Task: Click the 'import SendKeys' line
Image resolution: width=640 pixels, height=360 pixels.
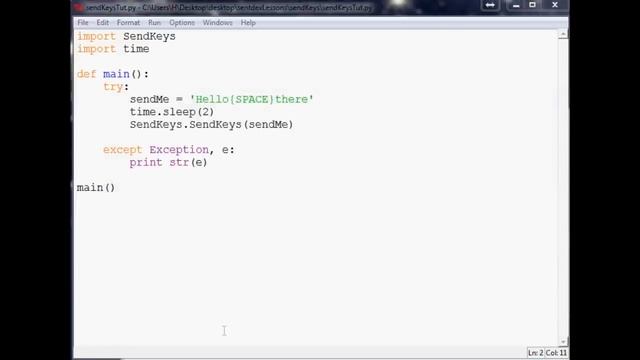Action: [126, 36]
